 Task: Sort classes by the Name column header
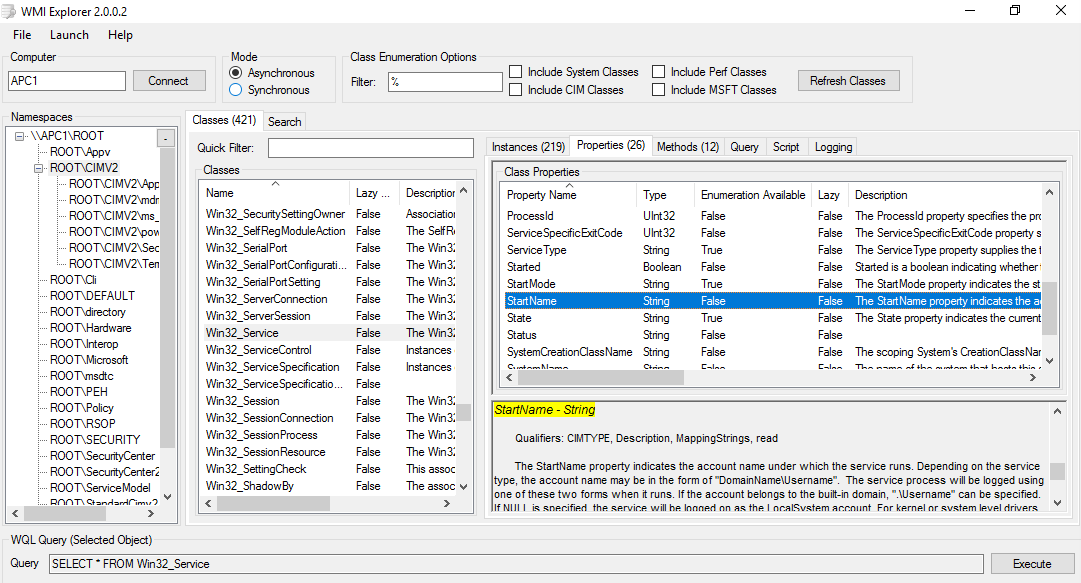point(276,193)
